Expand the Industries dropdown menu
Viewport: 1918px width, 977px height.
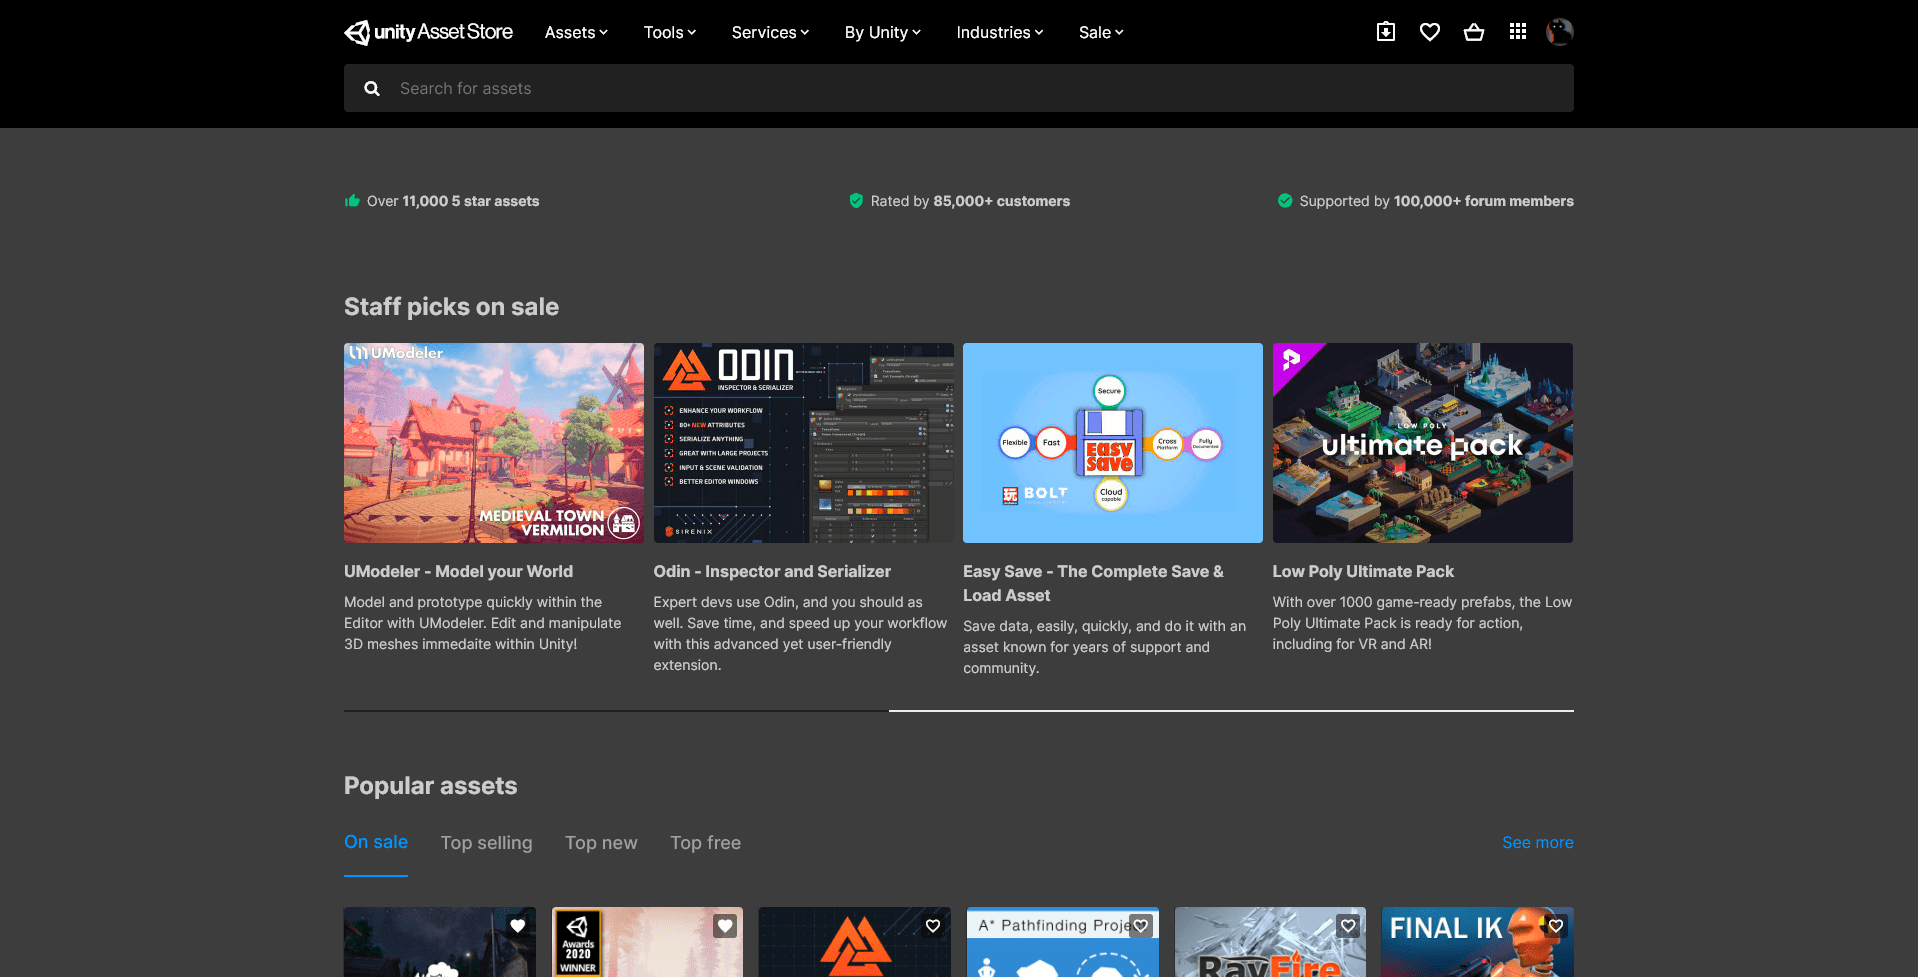[999, 33]
